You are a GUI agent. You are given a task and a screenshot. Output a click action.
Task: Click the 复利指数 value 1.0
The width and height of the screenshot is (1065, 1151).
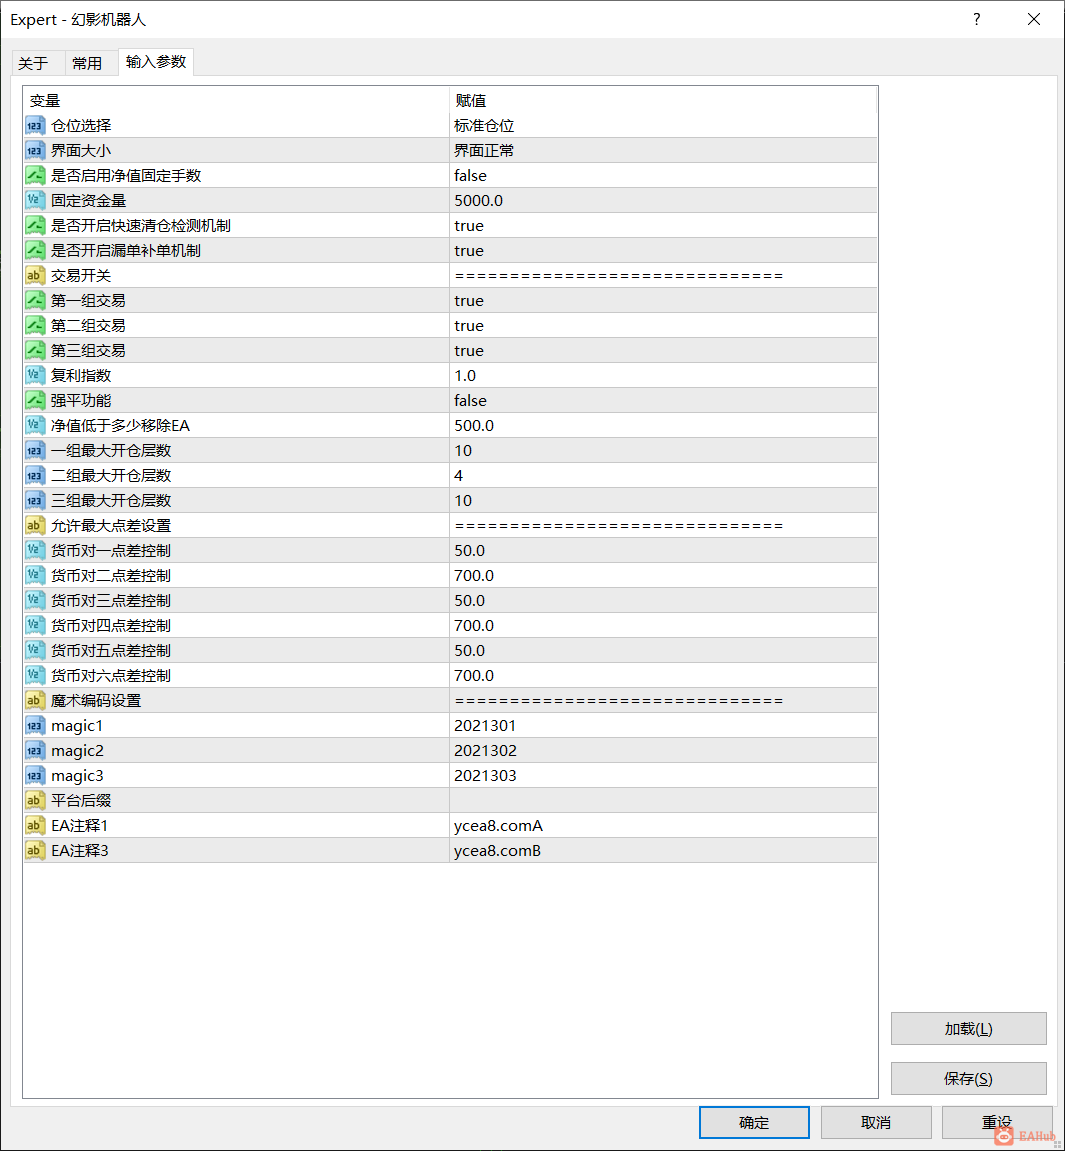click(465, 375)
